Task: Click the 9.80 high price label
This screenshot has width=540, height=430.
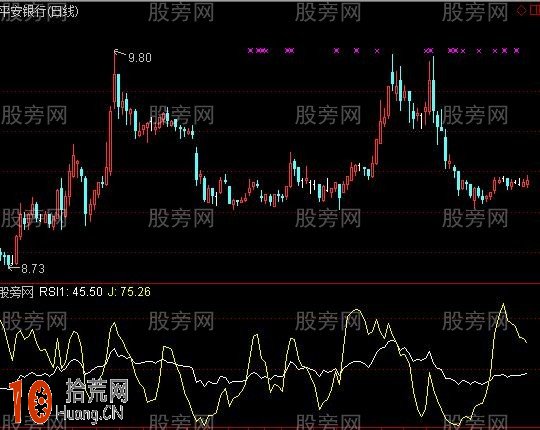Action: click(x=140, y=57)
